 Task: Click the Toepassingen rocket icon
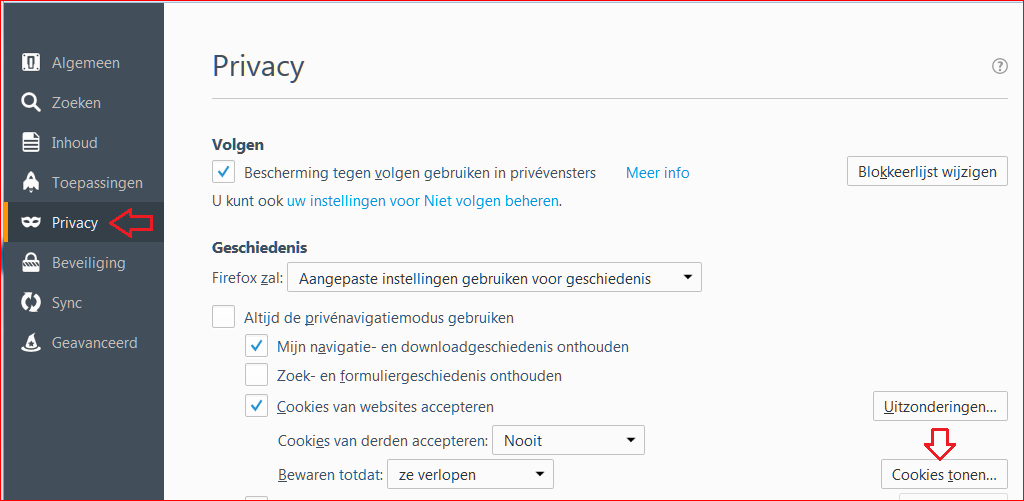coord(31,183)
